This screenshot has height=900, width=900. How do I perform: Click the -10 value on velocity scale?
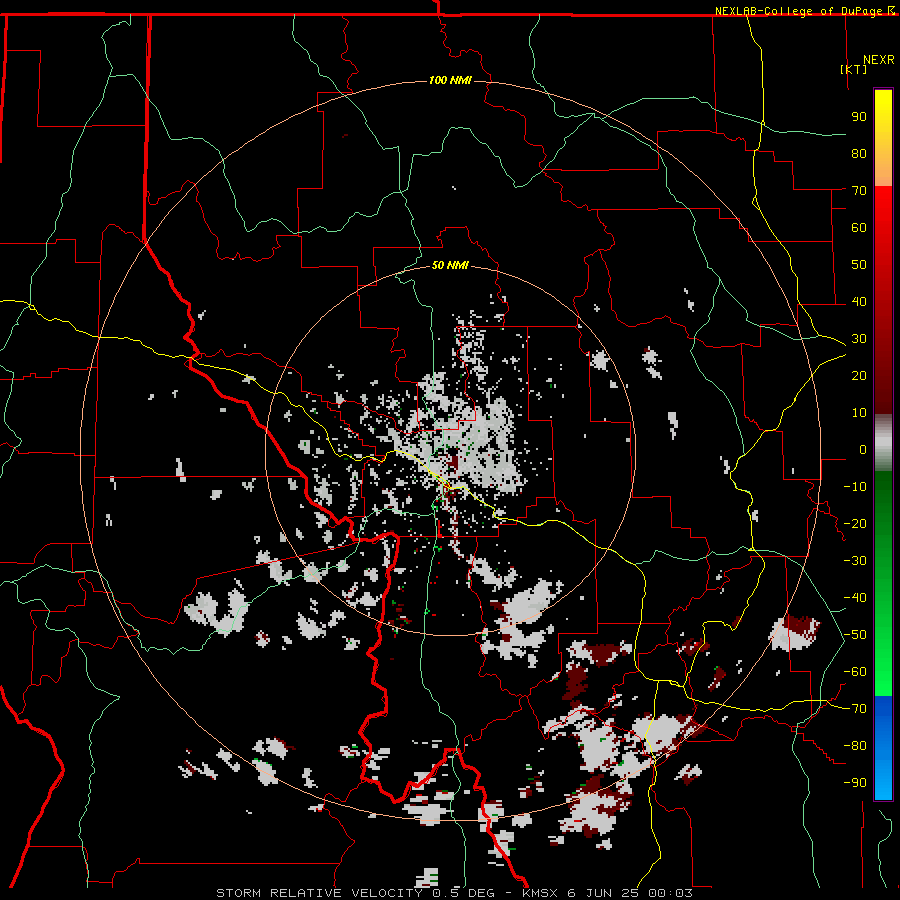[855, 487]
